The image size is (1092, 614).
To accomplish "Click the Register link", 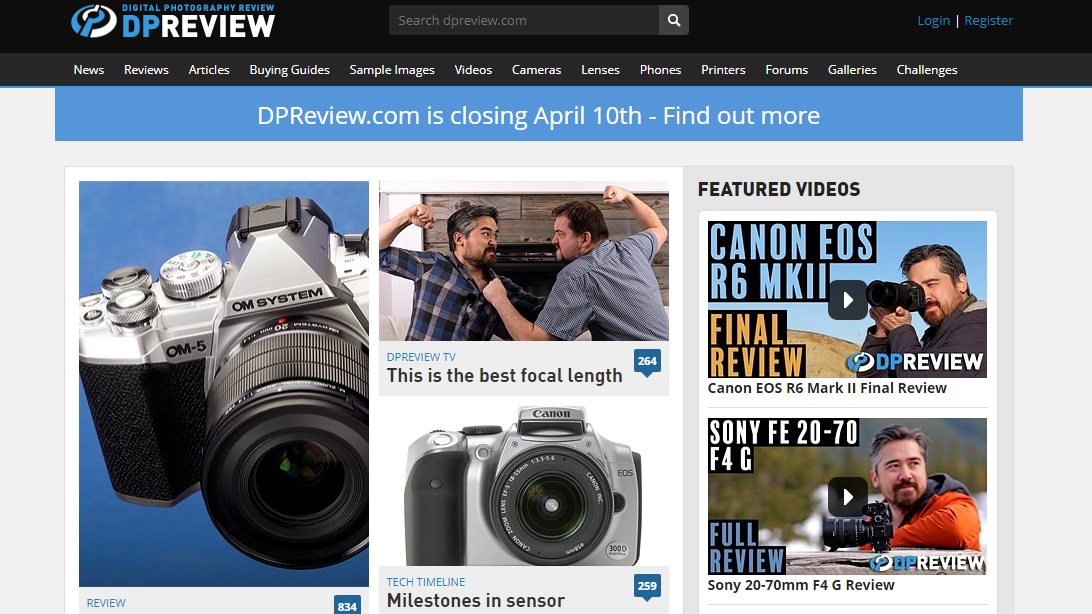I will click(x=988, y=20).
